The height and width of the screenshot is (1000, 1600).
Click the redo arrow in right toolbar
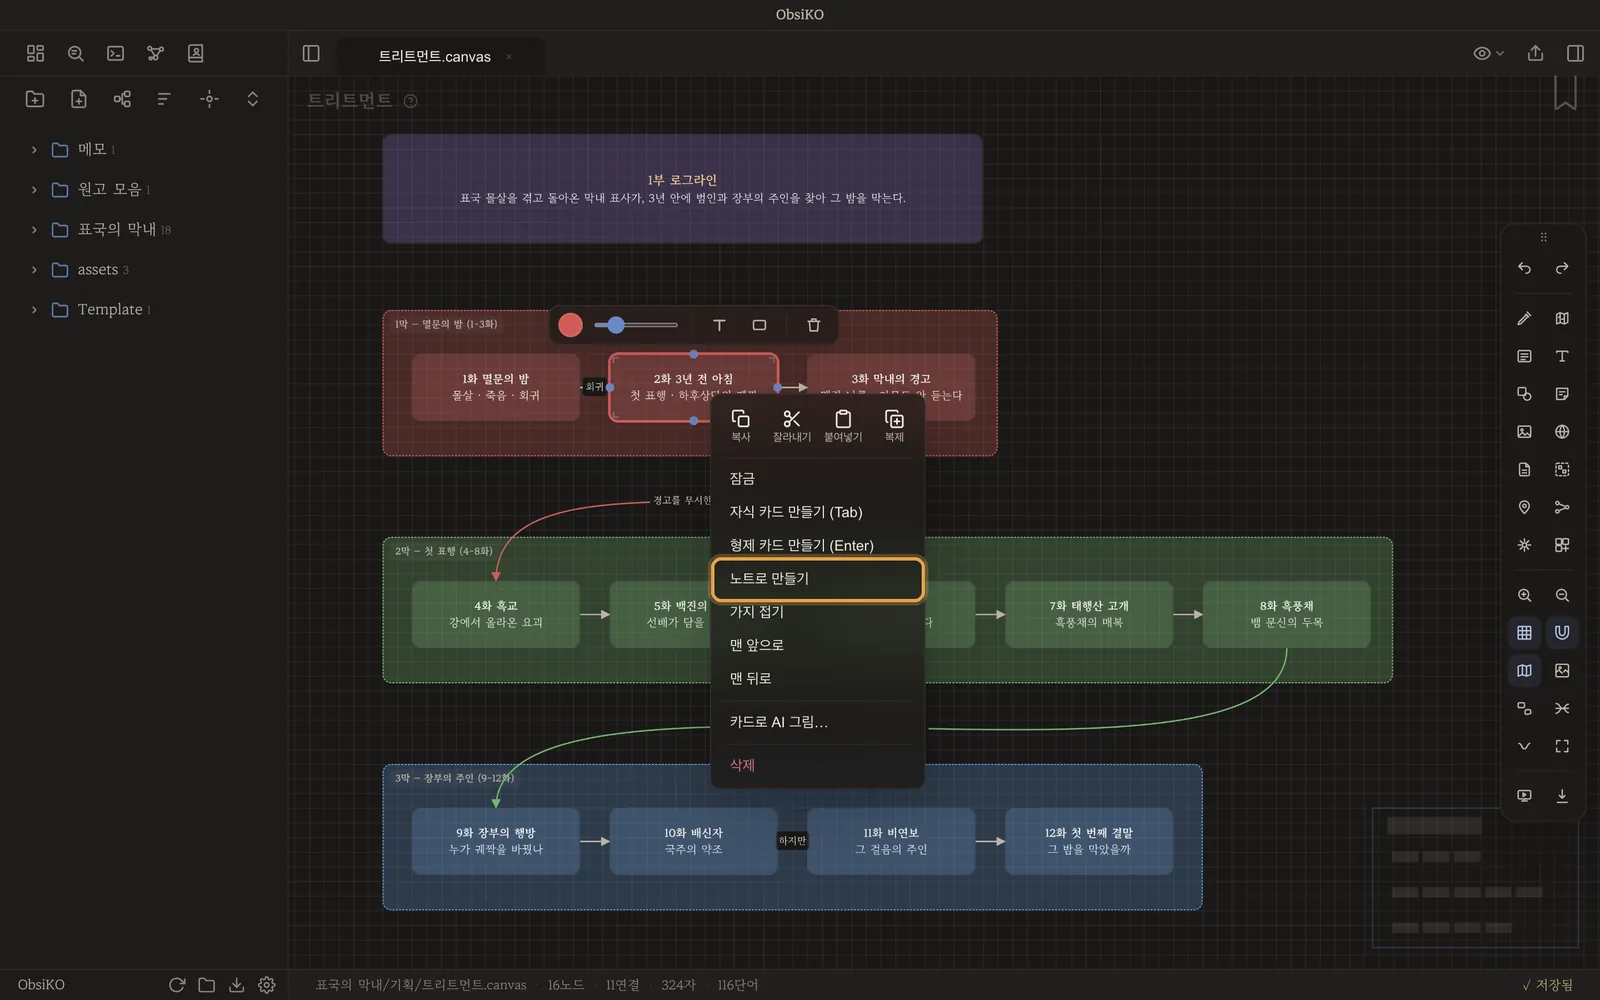pos(1562,268)
